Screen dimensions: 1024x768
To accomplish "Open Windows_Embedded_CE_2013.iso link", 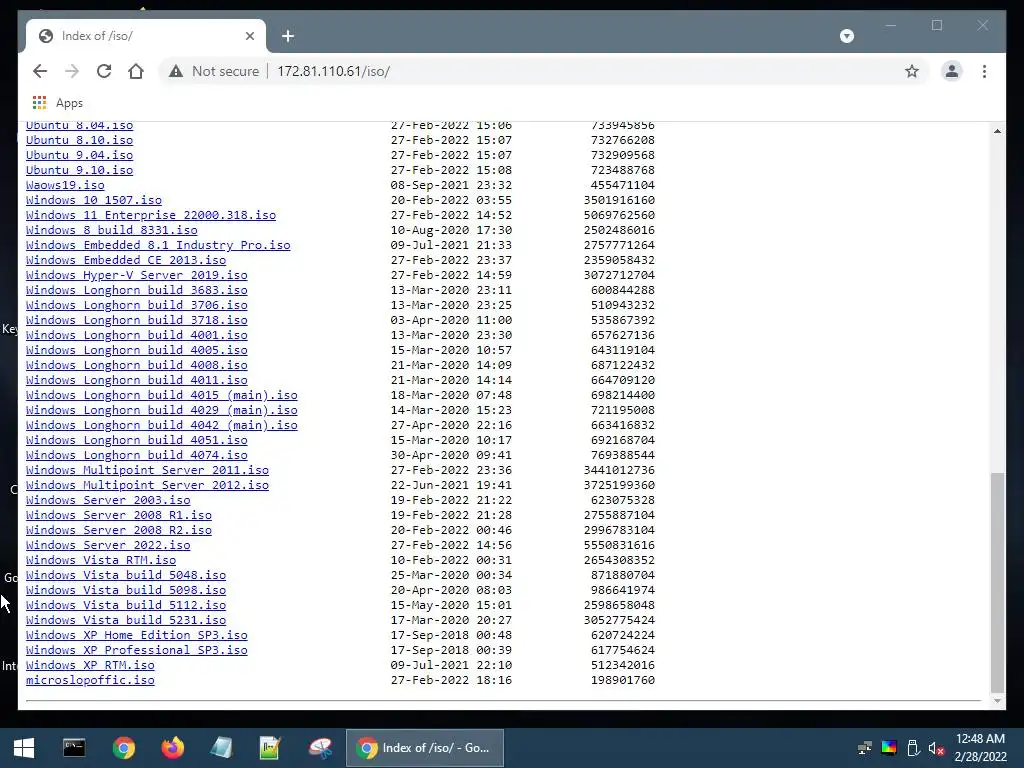I will 125,260.
